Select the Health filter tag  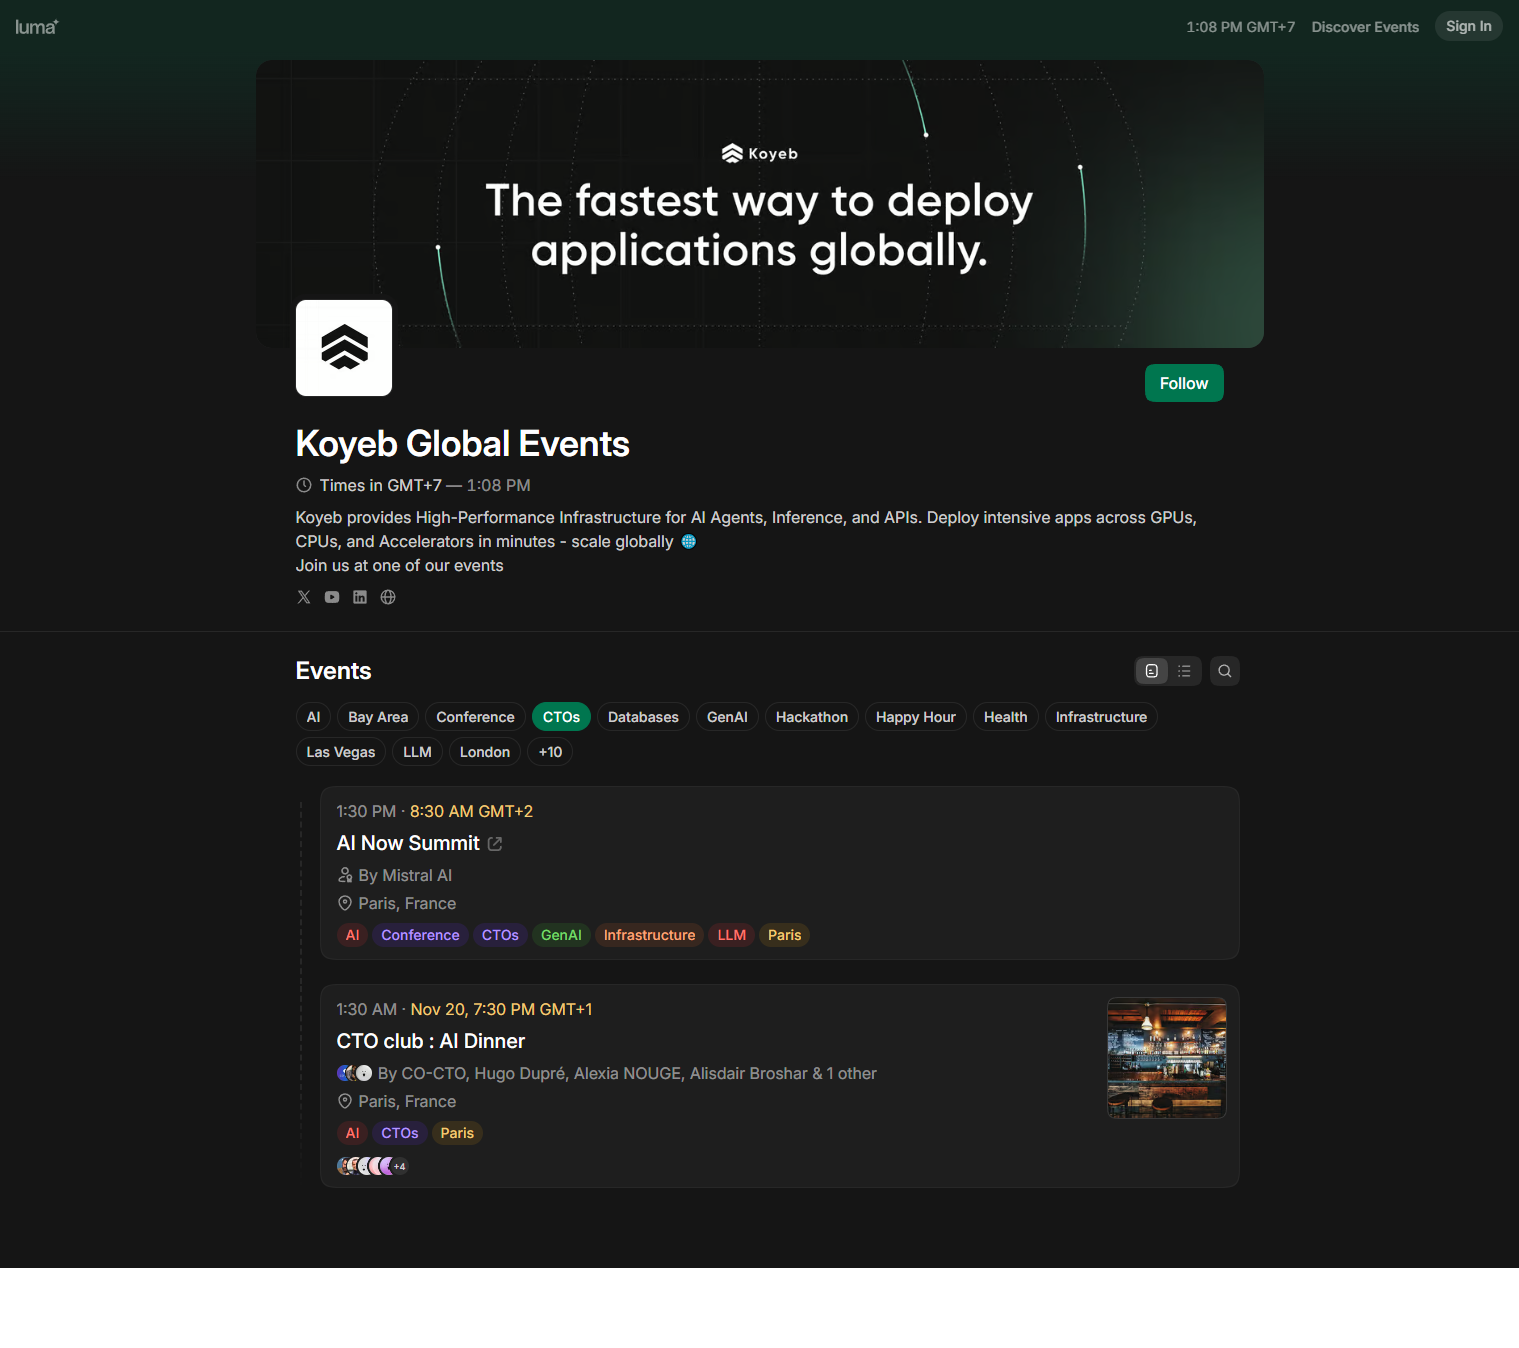click(1005, 717)
